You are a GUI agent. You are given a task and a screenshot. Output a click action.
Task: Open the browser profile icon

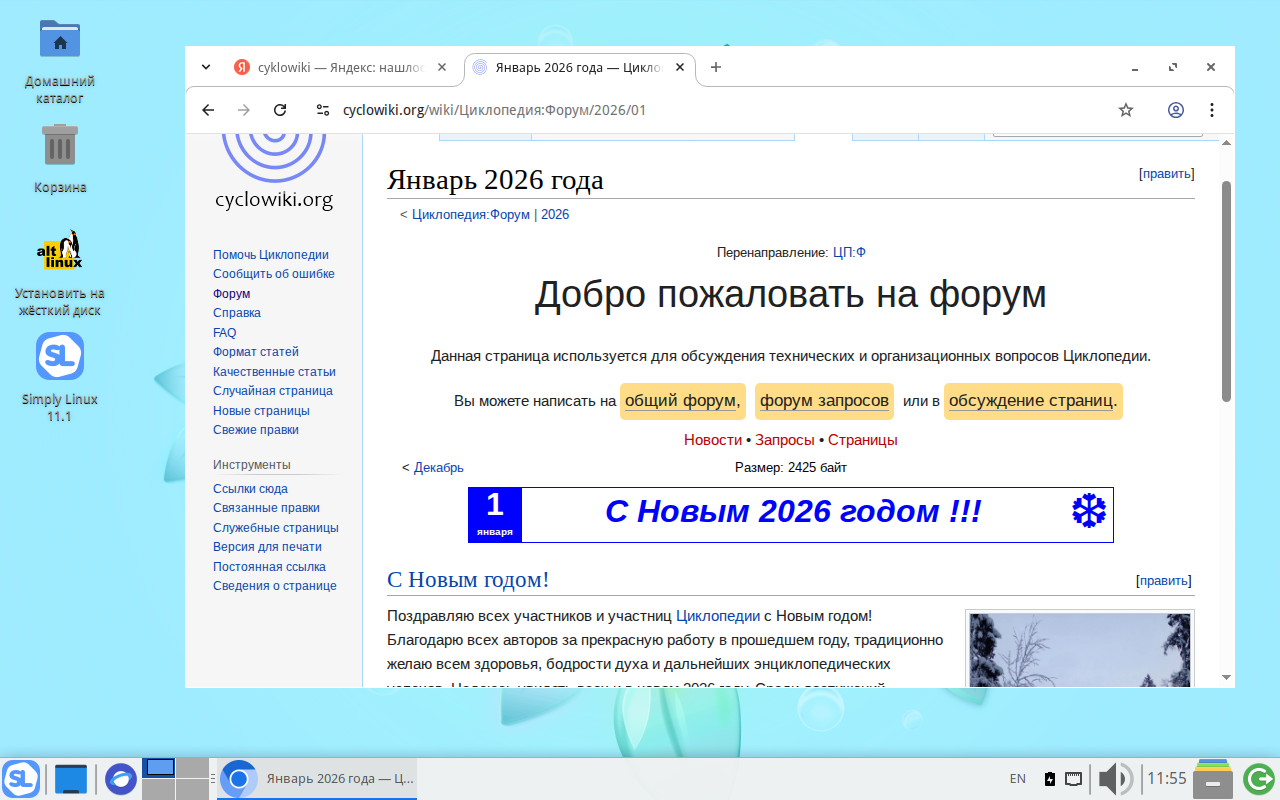pos(1175,110)
